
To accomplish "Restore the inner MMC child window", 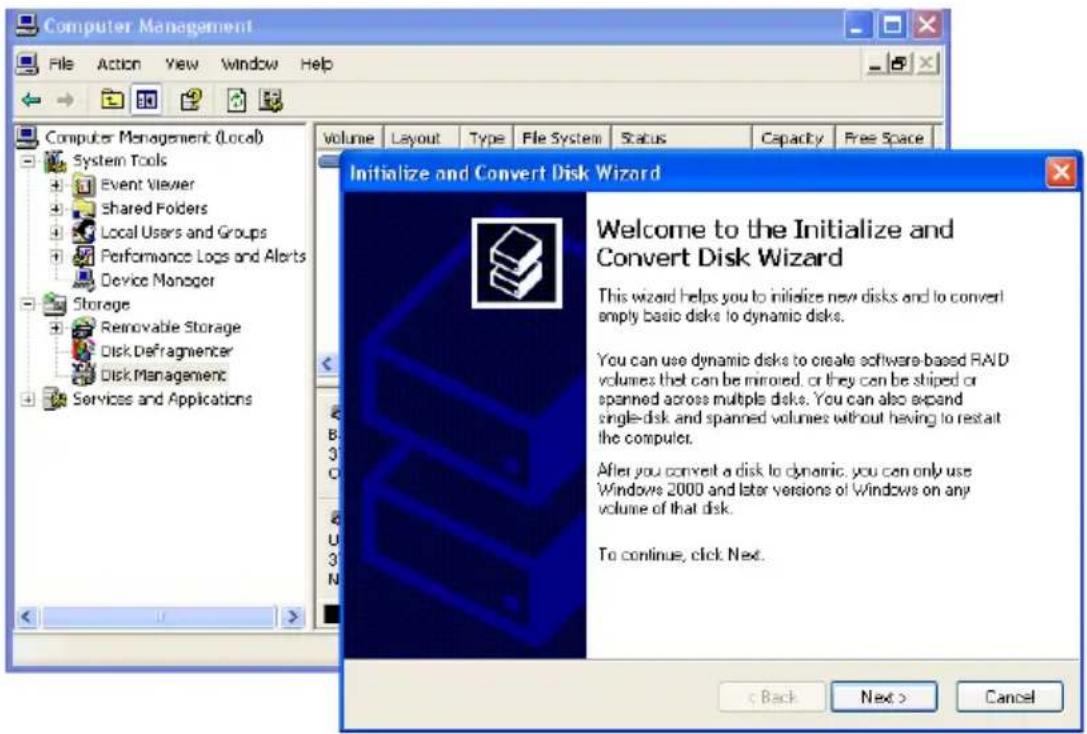I will click(900, 64).
